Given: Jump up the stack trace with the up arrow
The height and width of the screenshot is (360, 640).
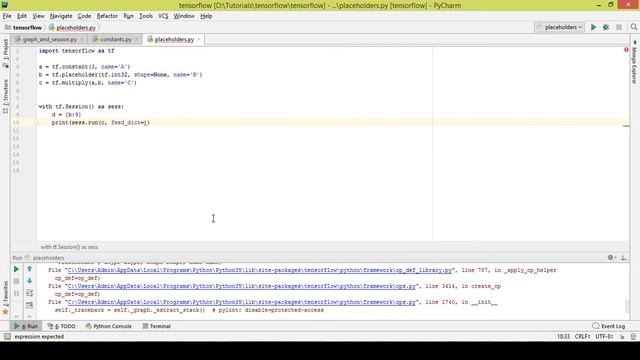Looking at the screenshot, I should point(29,269).
